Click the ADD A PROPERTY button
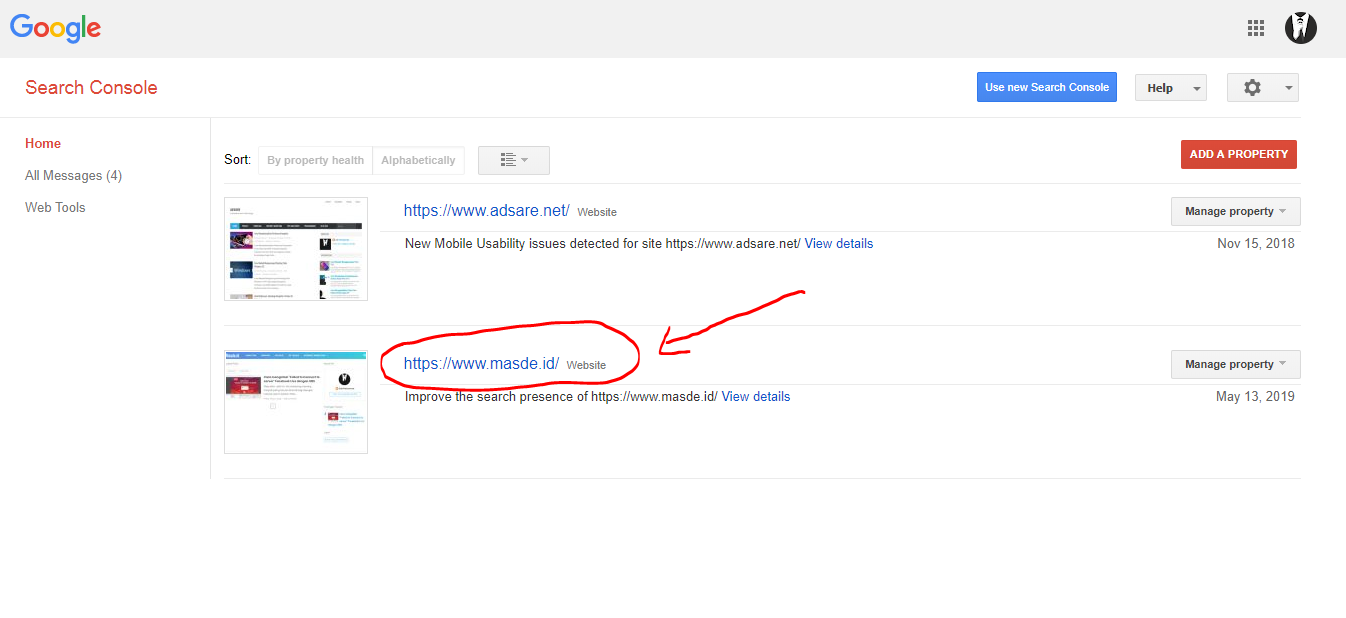Screen dimensions: 1346x618 1239,154
